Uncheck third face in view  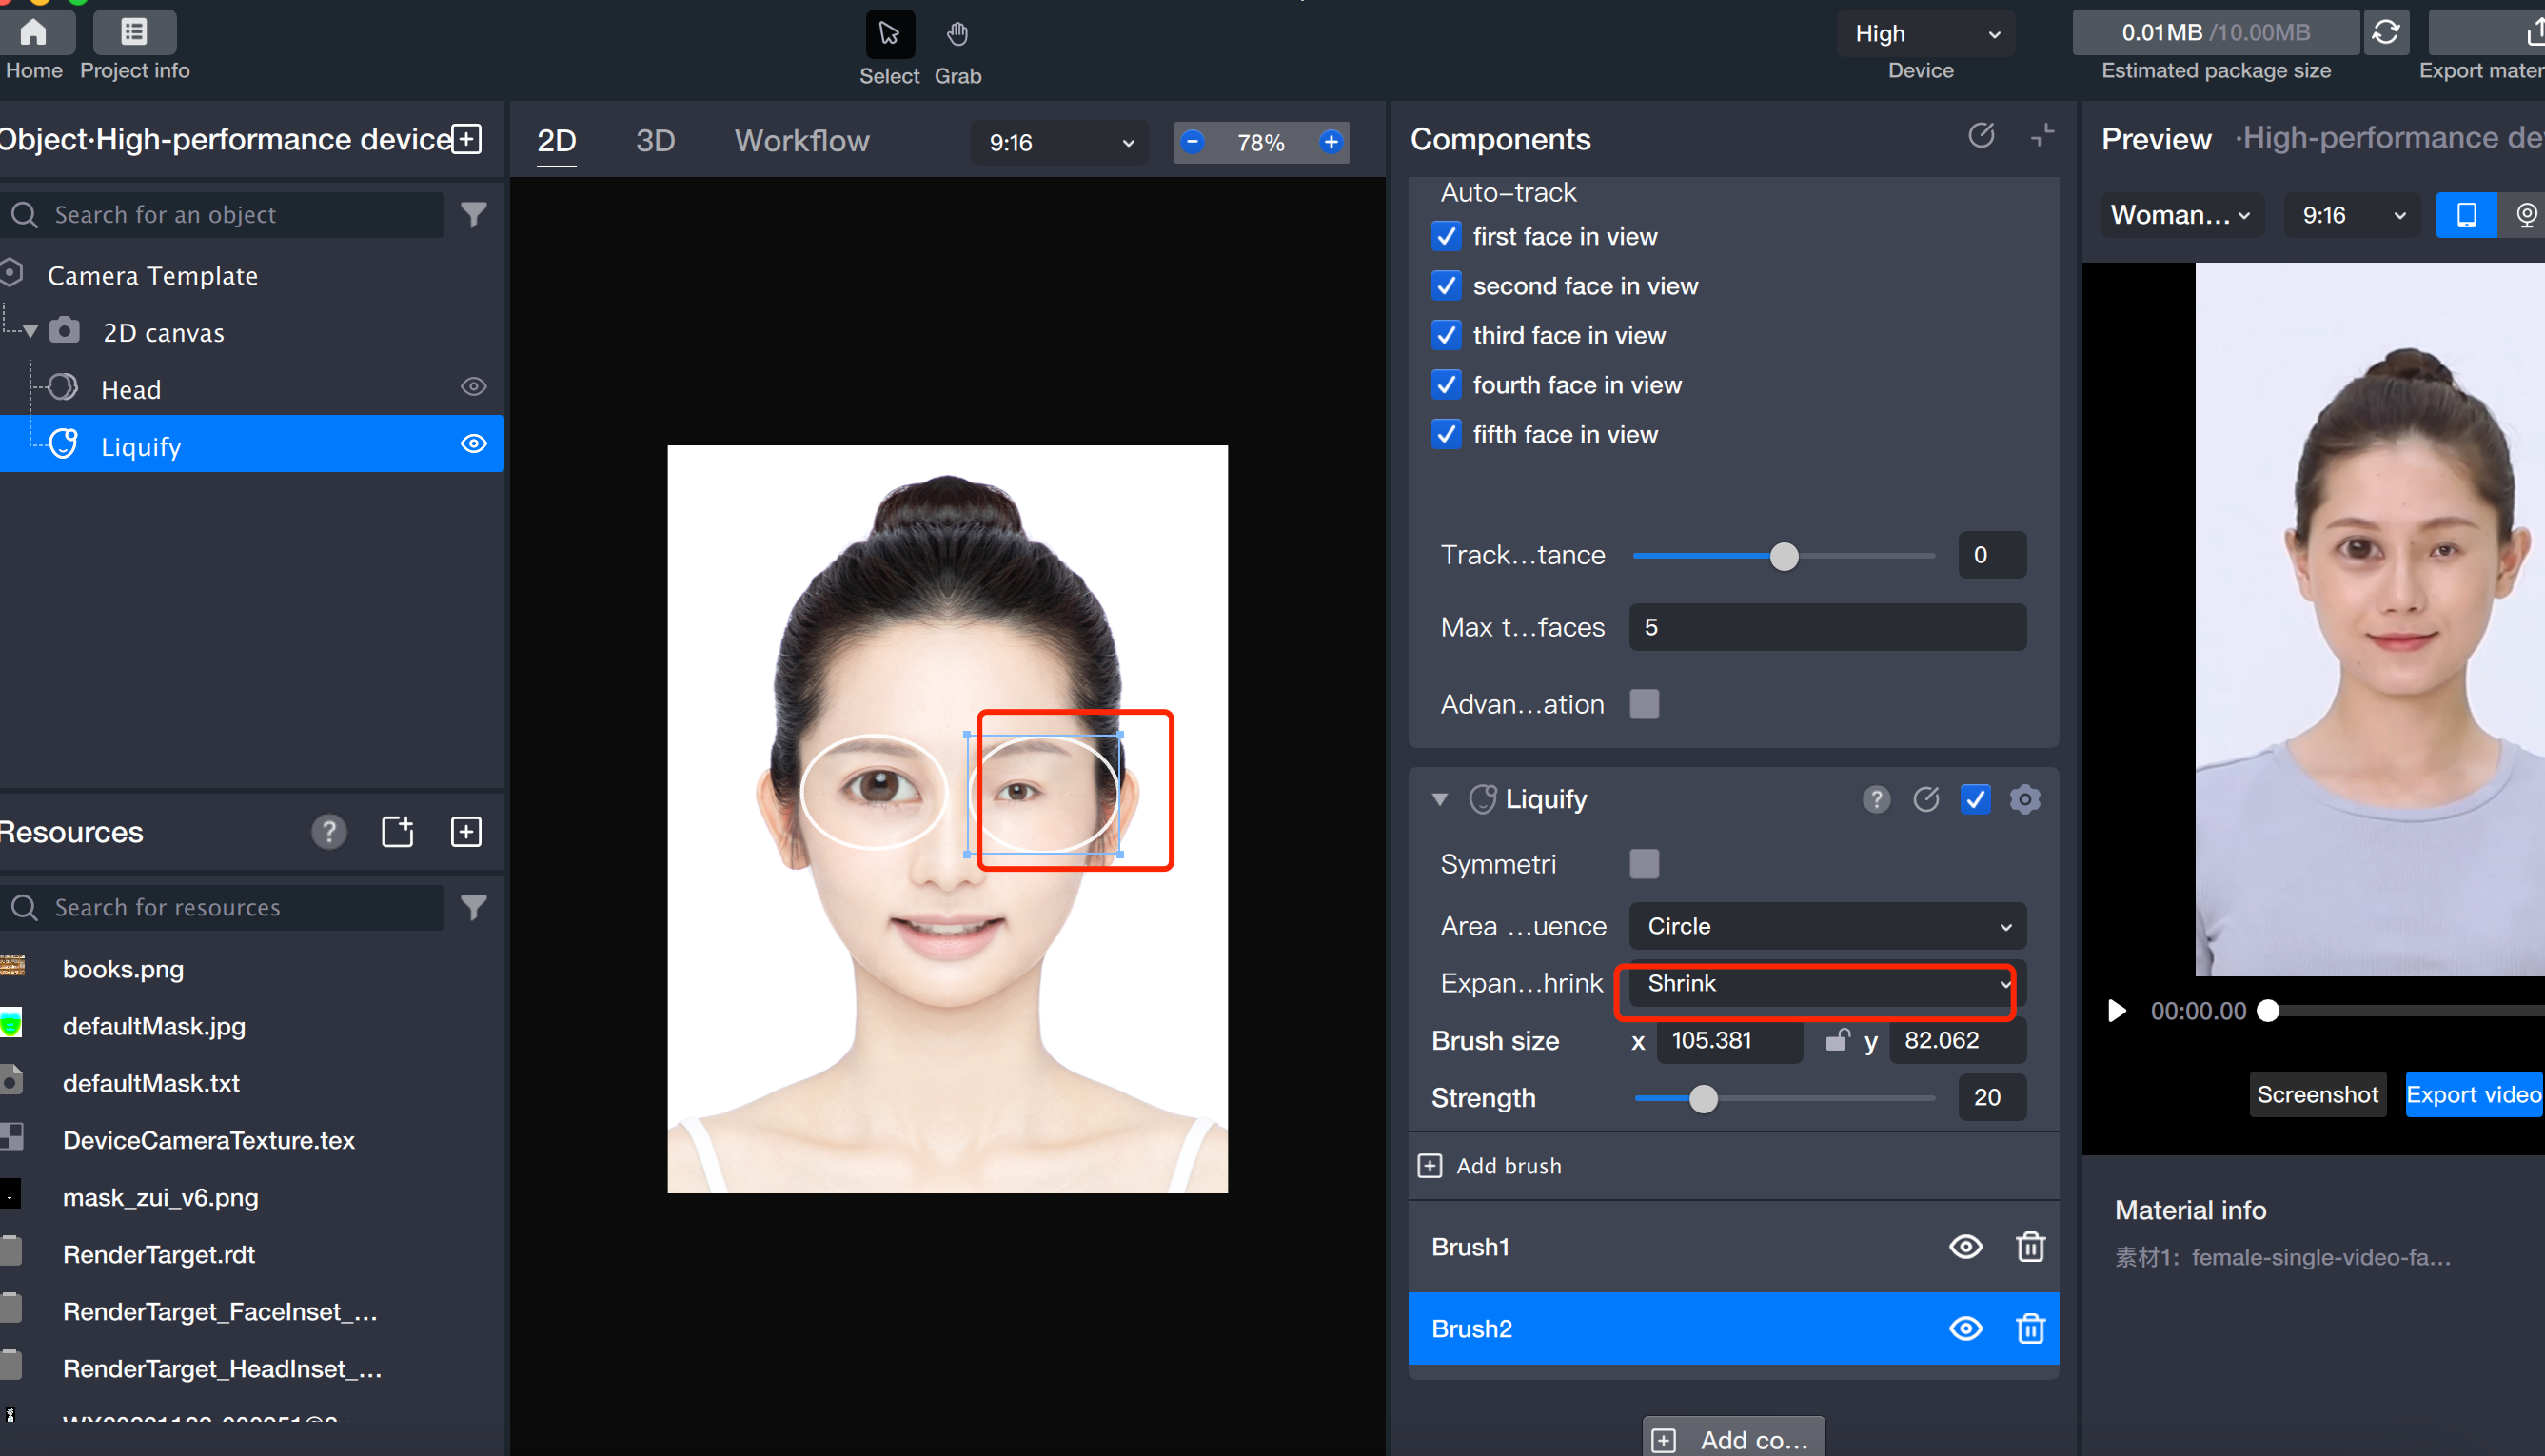click(x=1446, y=335)
